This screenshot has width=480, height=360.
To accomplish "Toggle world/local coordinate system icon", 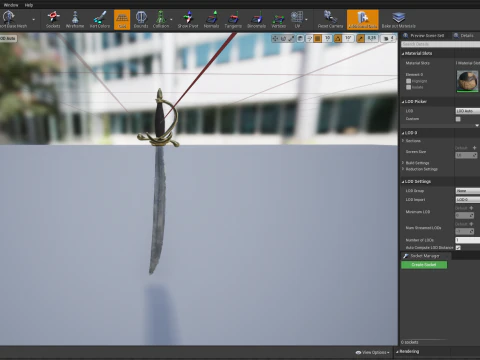I will 300,39.
